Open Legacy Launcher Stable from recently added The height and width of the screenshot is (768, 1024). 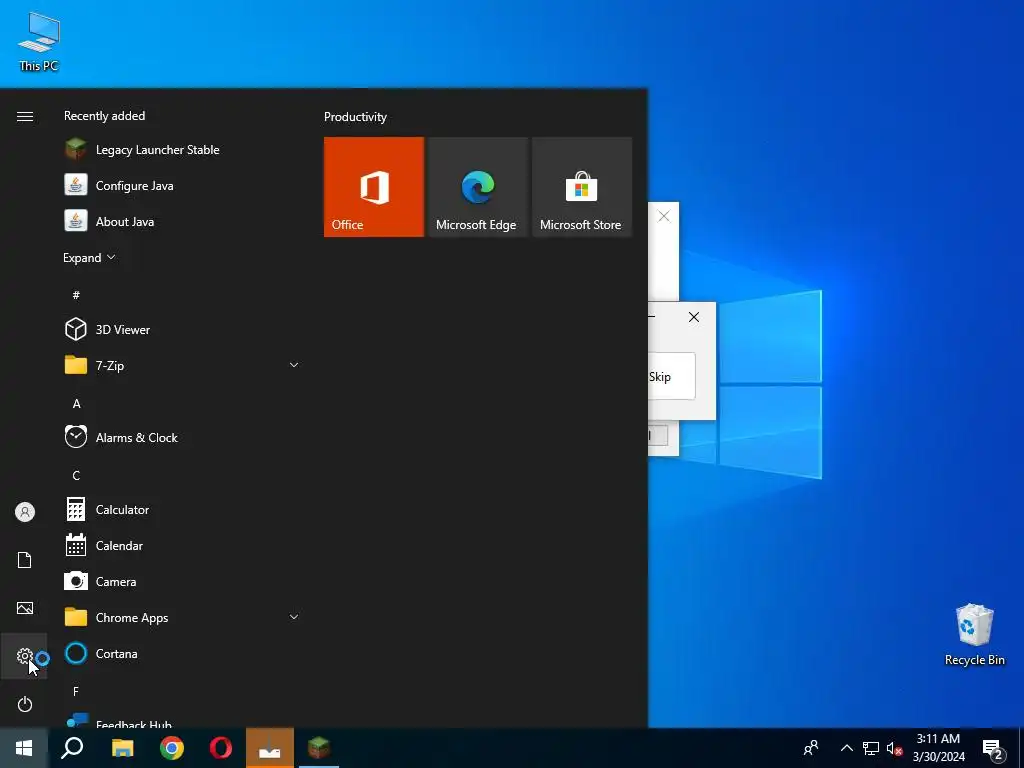183,150
